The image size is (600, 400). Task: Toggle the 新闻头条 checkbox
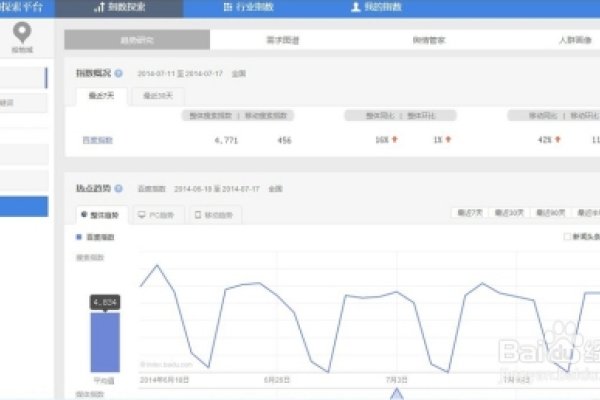coord(567,237)
